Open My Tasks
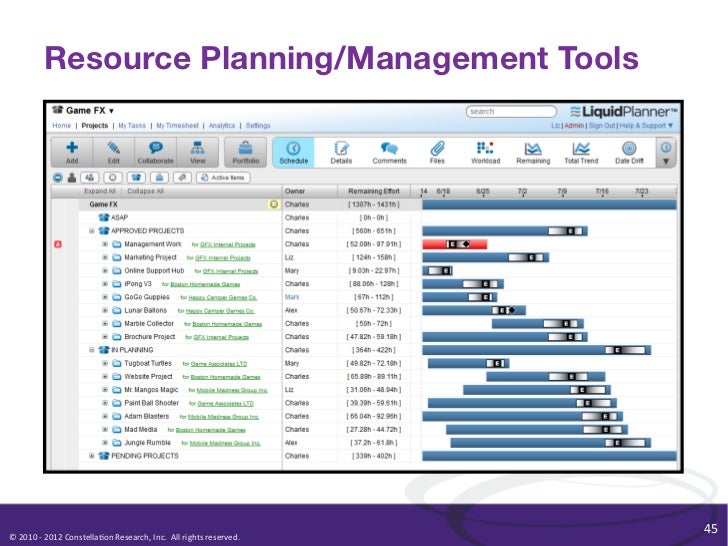 (x=132, y=125)
